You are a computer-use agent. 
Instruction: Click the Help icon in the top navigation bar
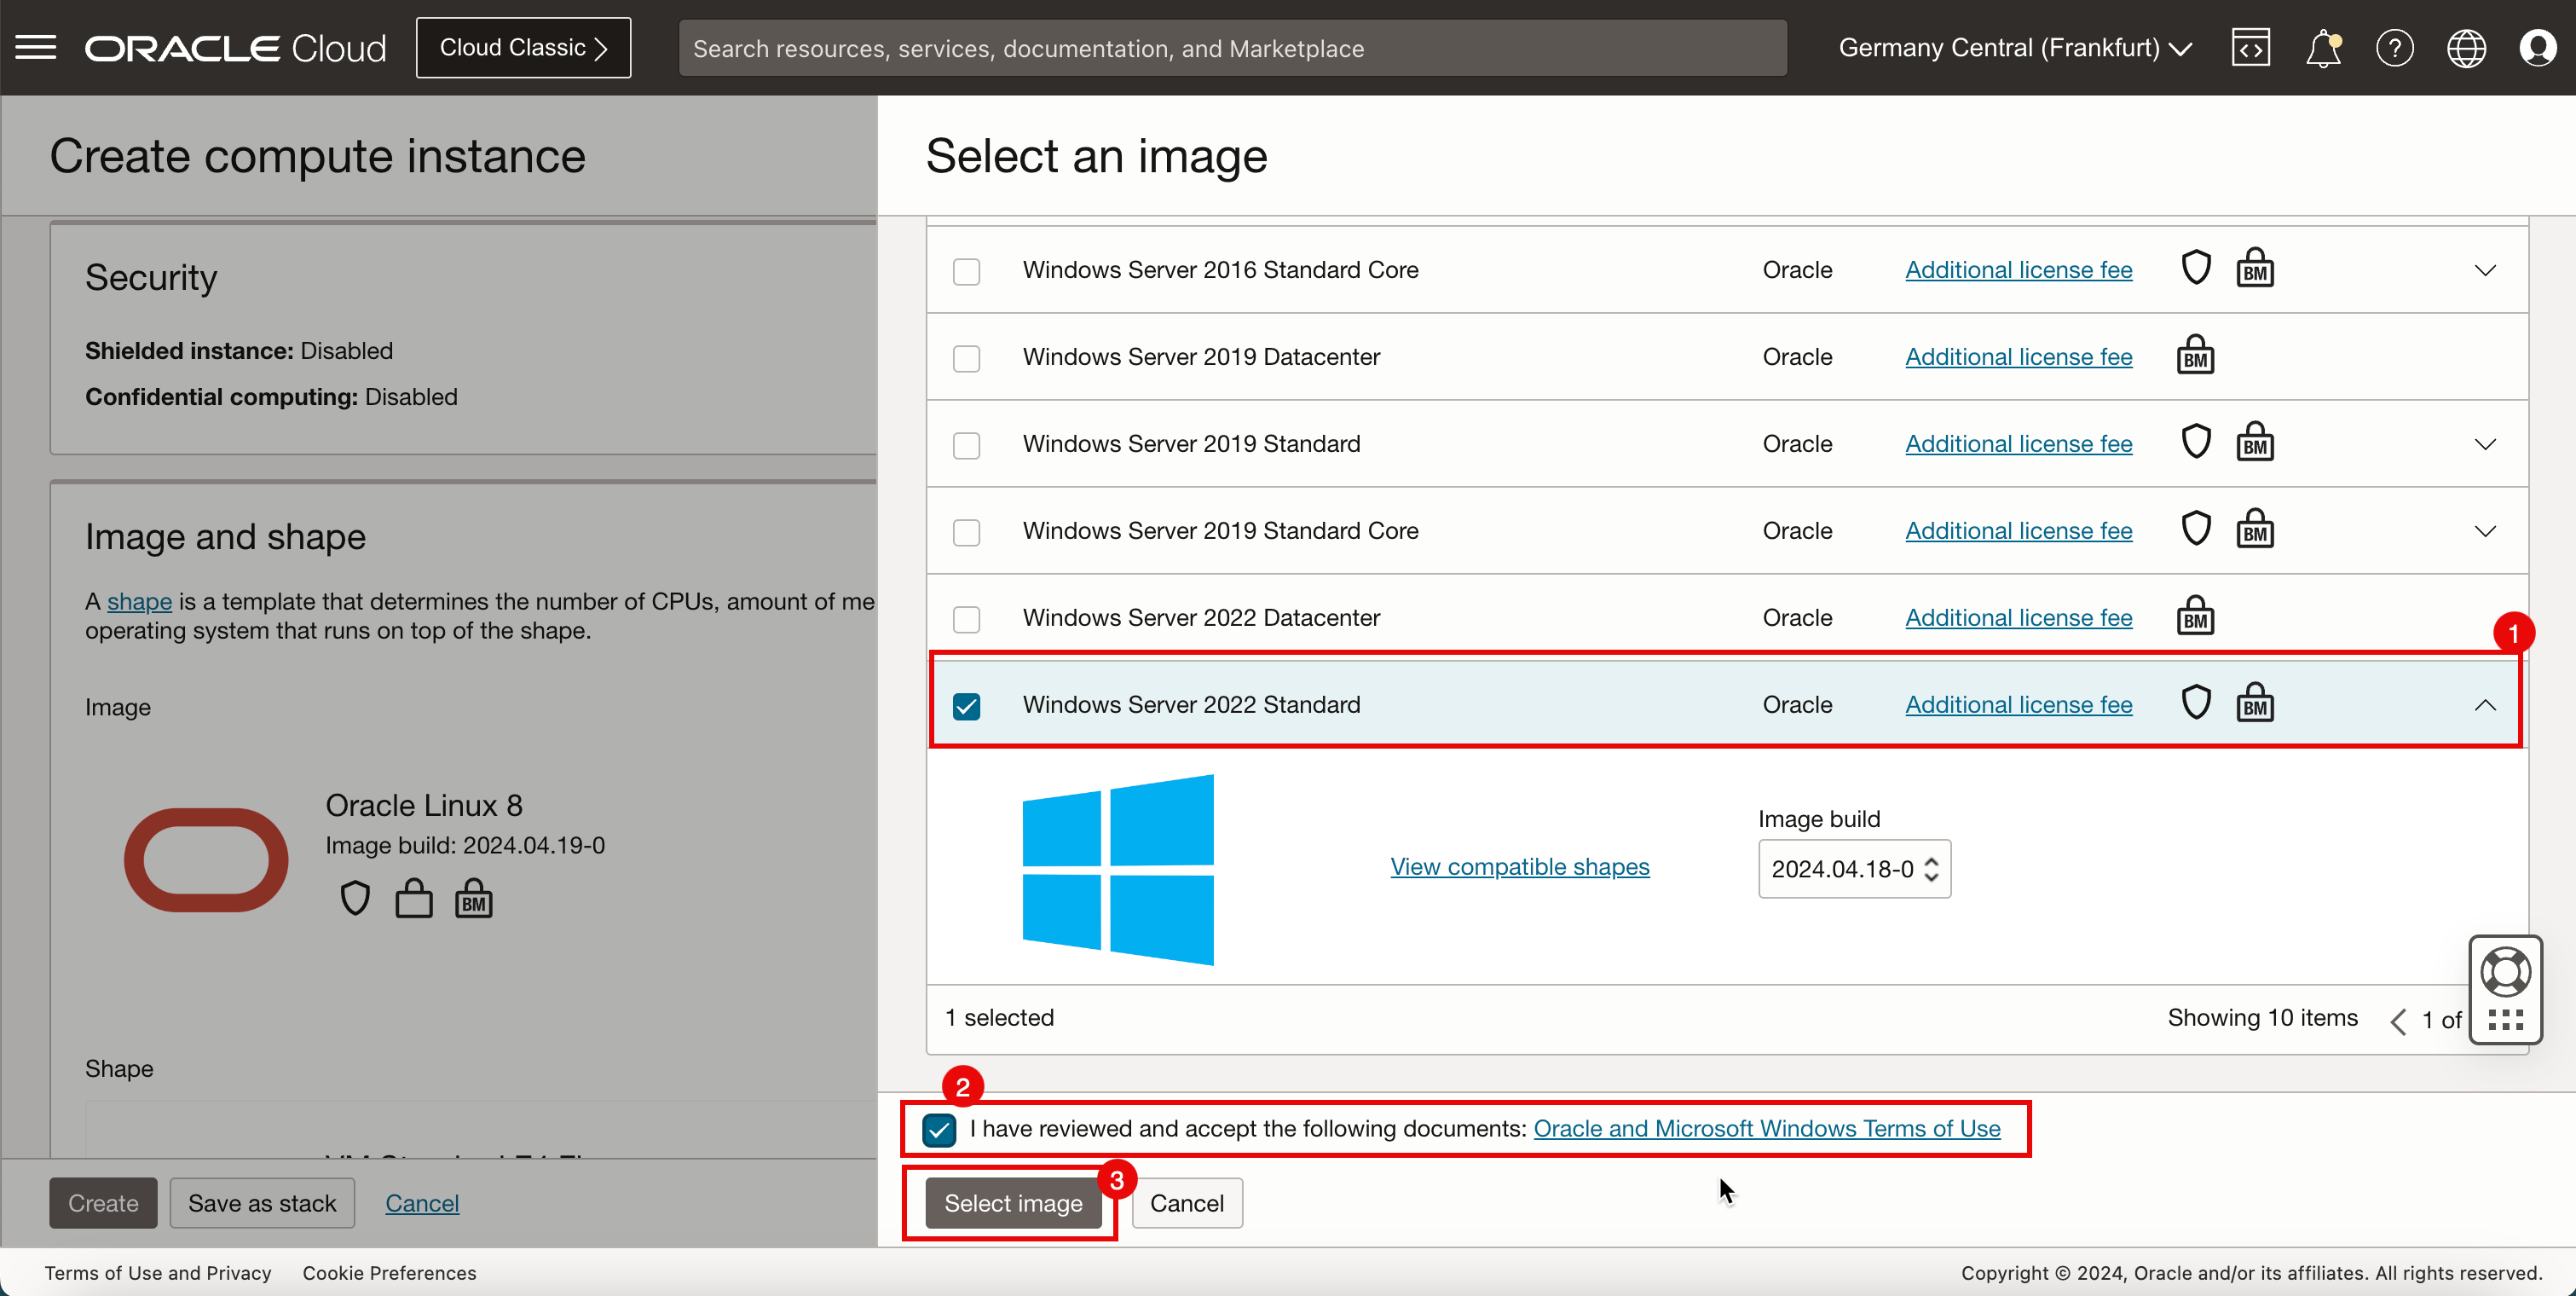pyautogui.click(x=2394, y=48)
